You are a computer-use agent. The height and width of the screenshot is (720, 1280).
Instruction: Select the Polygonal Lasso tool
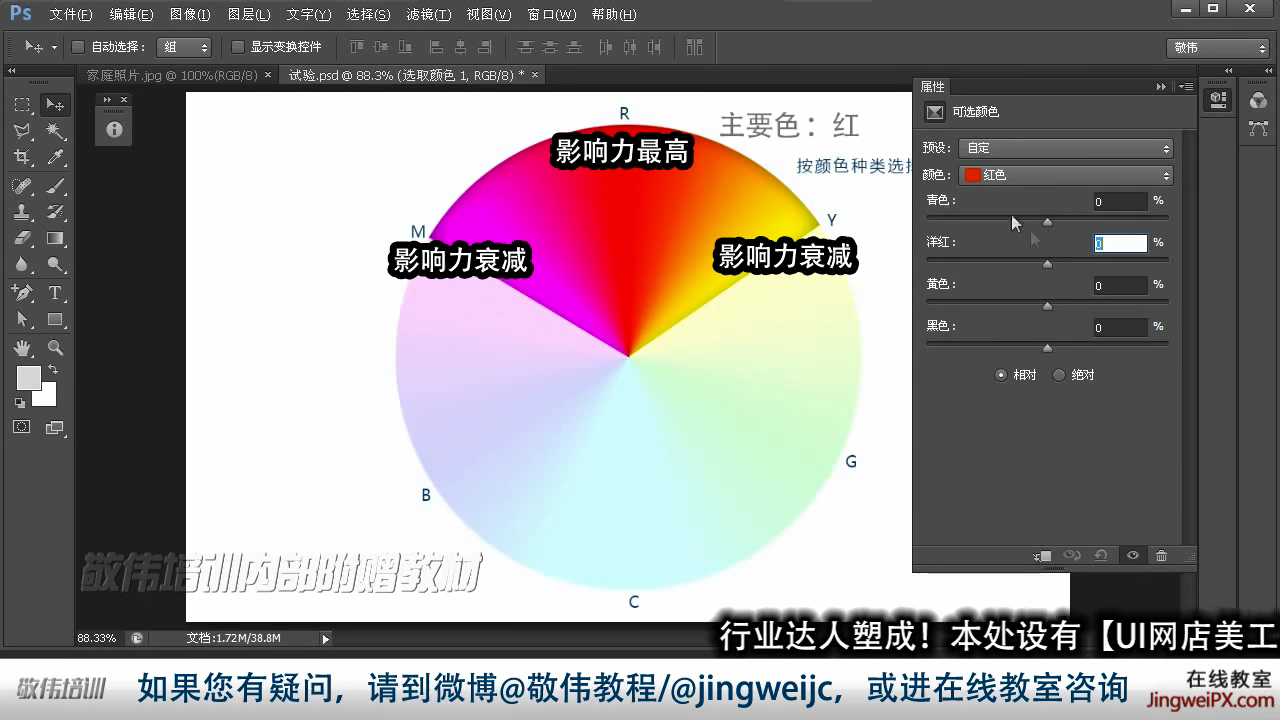(x=22, y=131)
